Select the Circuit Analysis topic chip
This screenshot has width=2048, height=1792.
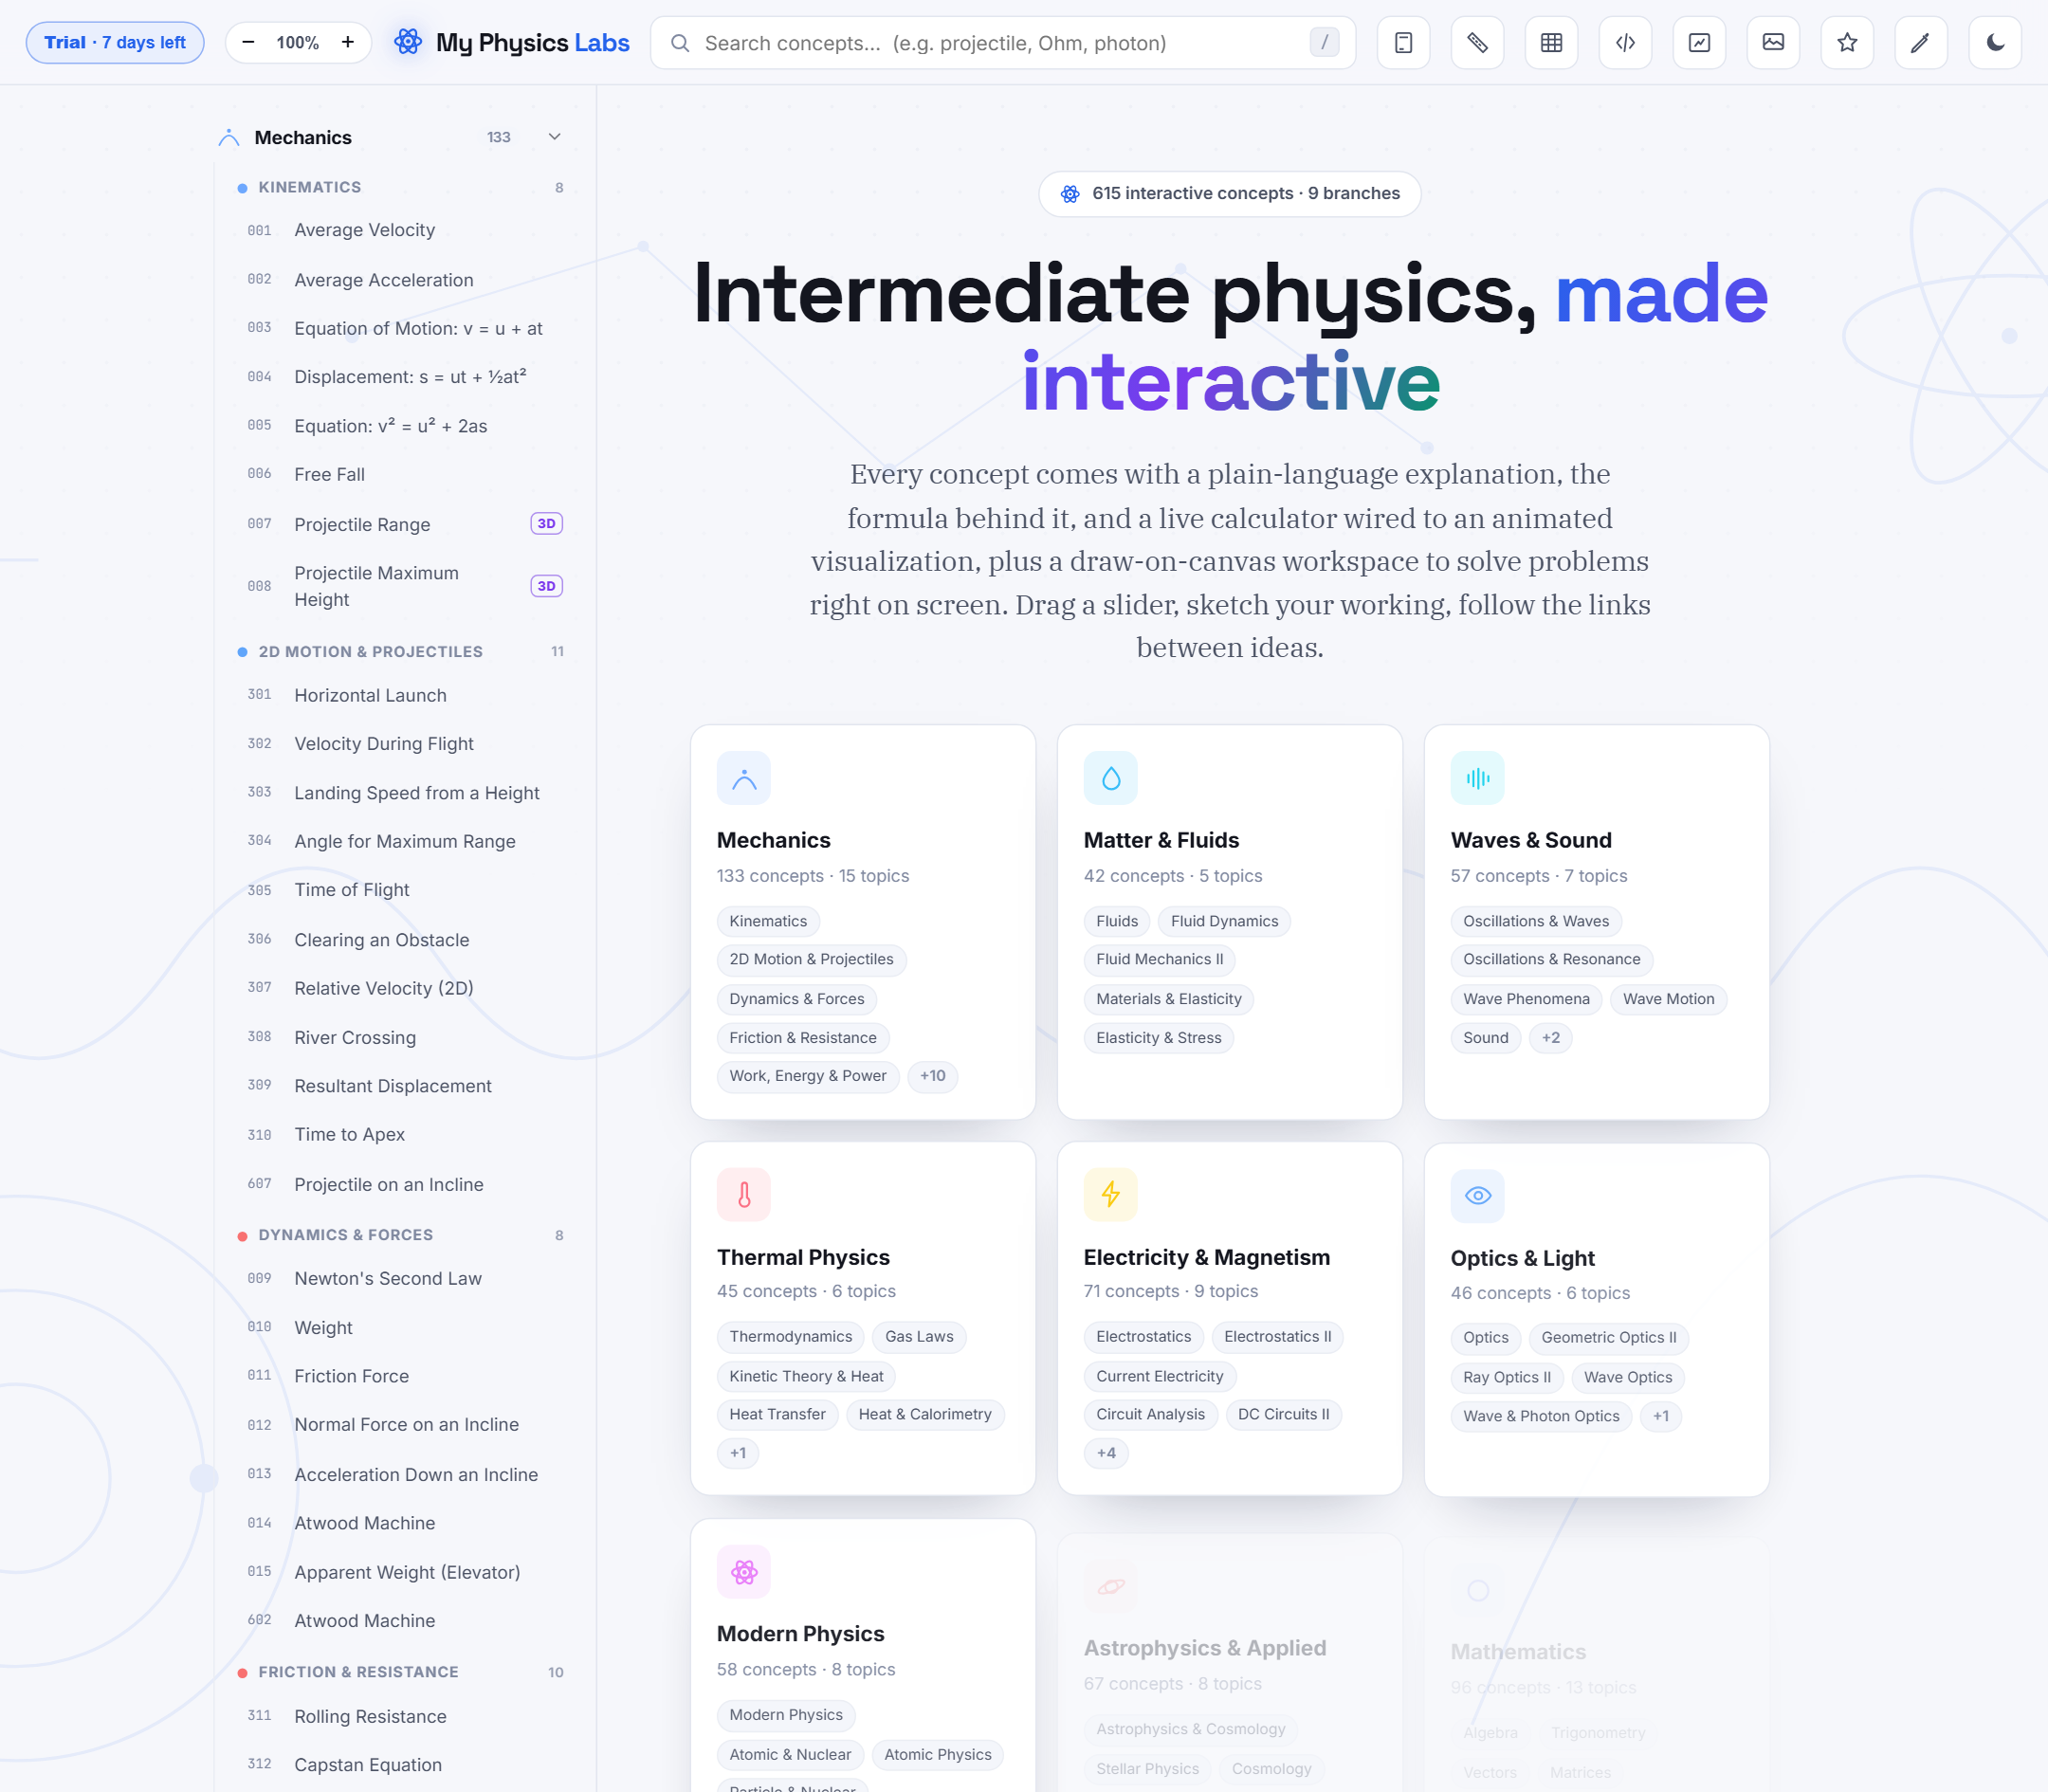pos(1150,1414)
